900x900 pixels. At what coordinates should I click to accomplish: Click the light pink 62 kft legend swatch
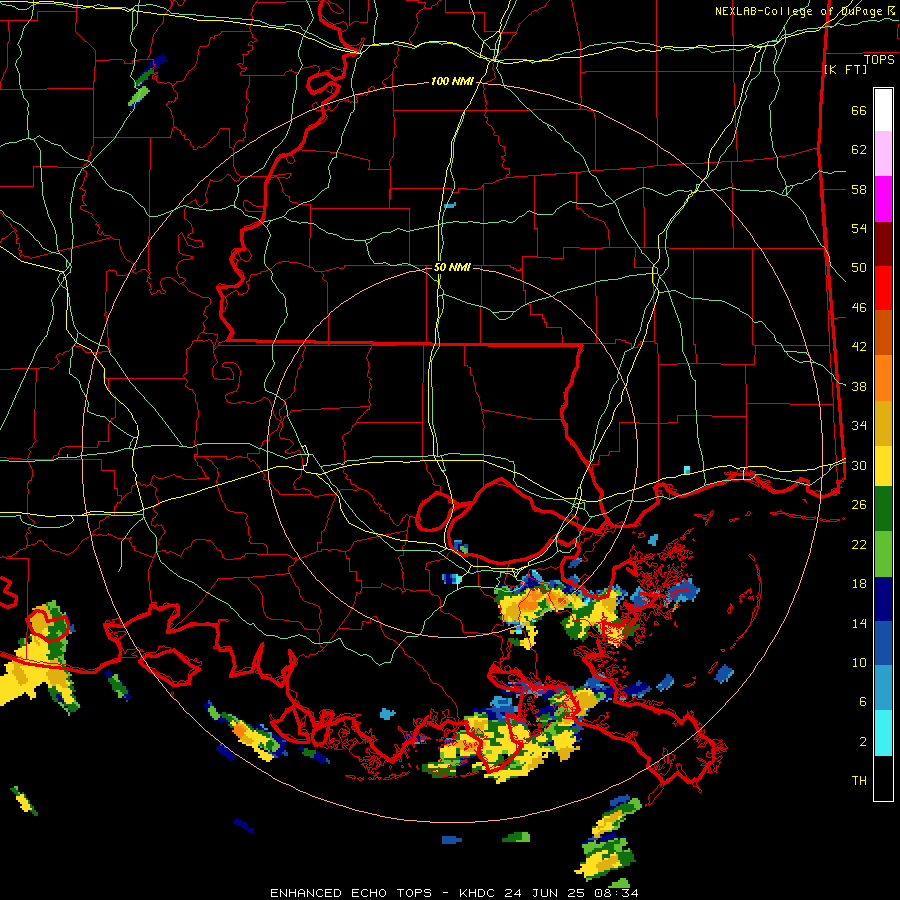pyautogui.click(x=883, y=154)
